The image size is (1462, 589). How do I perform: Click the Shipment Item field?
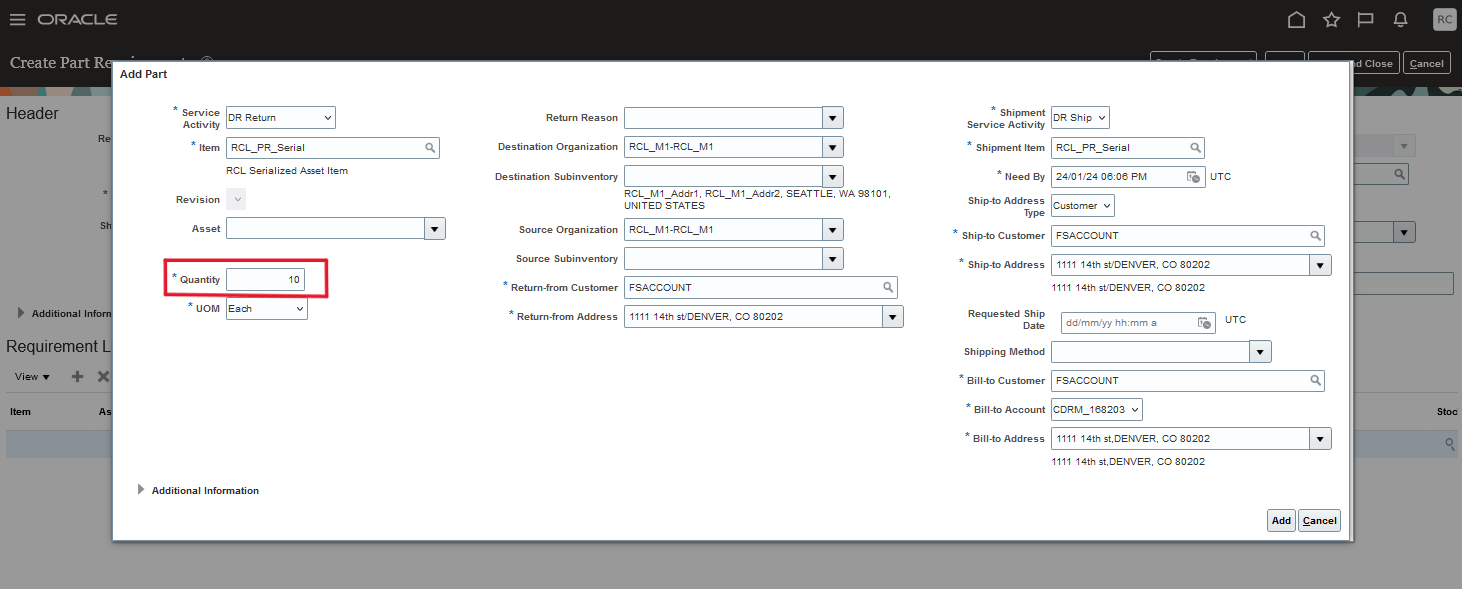(x=1128, y=148)
